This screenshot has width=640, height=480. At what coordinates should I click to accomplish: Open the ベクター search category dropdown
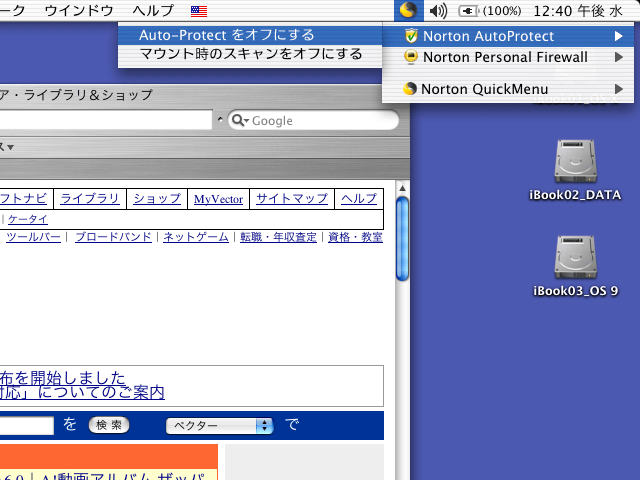pos(220,426)
